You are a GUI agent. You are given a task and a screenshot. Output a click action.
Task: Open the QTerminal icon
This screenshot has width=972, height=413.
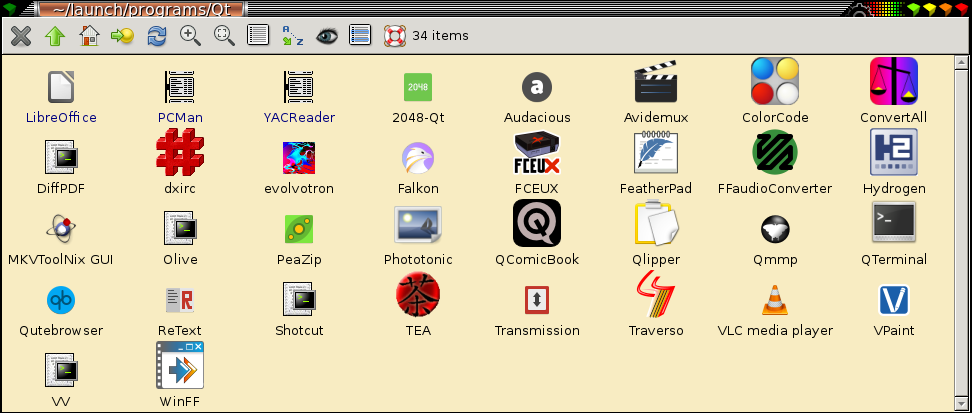(x=894, y=222)
